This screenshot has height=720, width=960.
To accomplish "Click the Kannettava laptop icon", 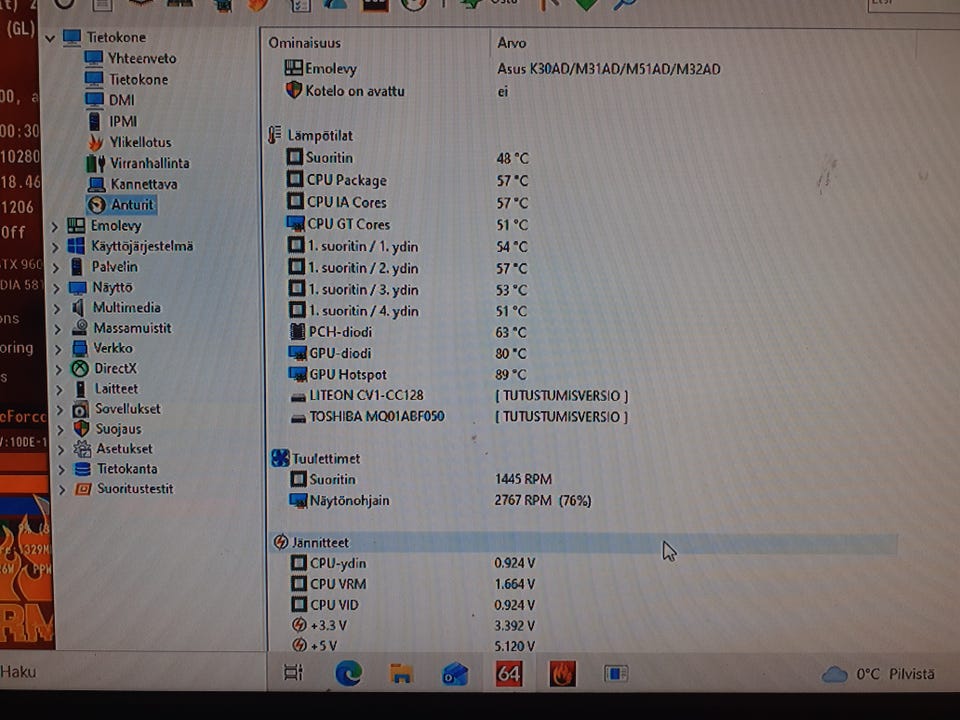I will coord(96,184).
